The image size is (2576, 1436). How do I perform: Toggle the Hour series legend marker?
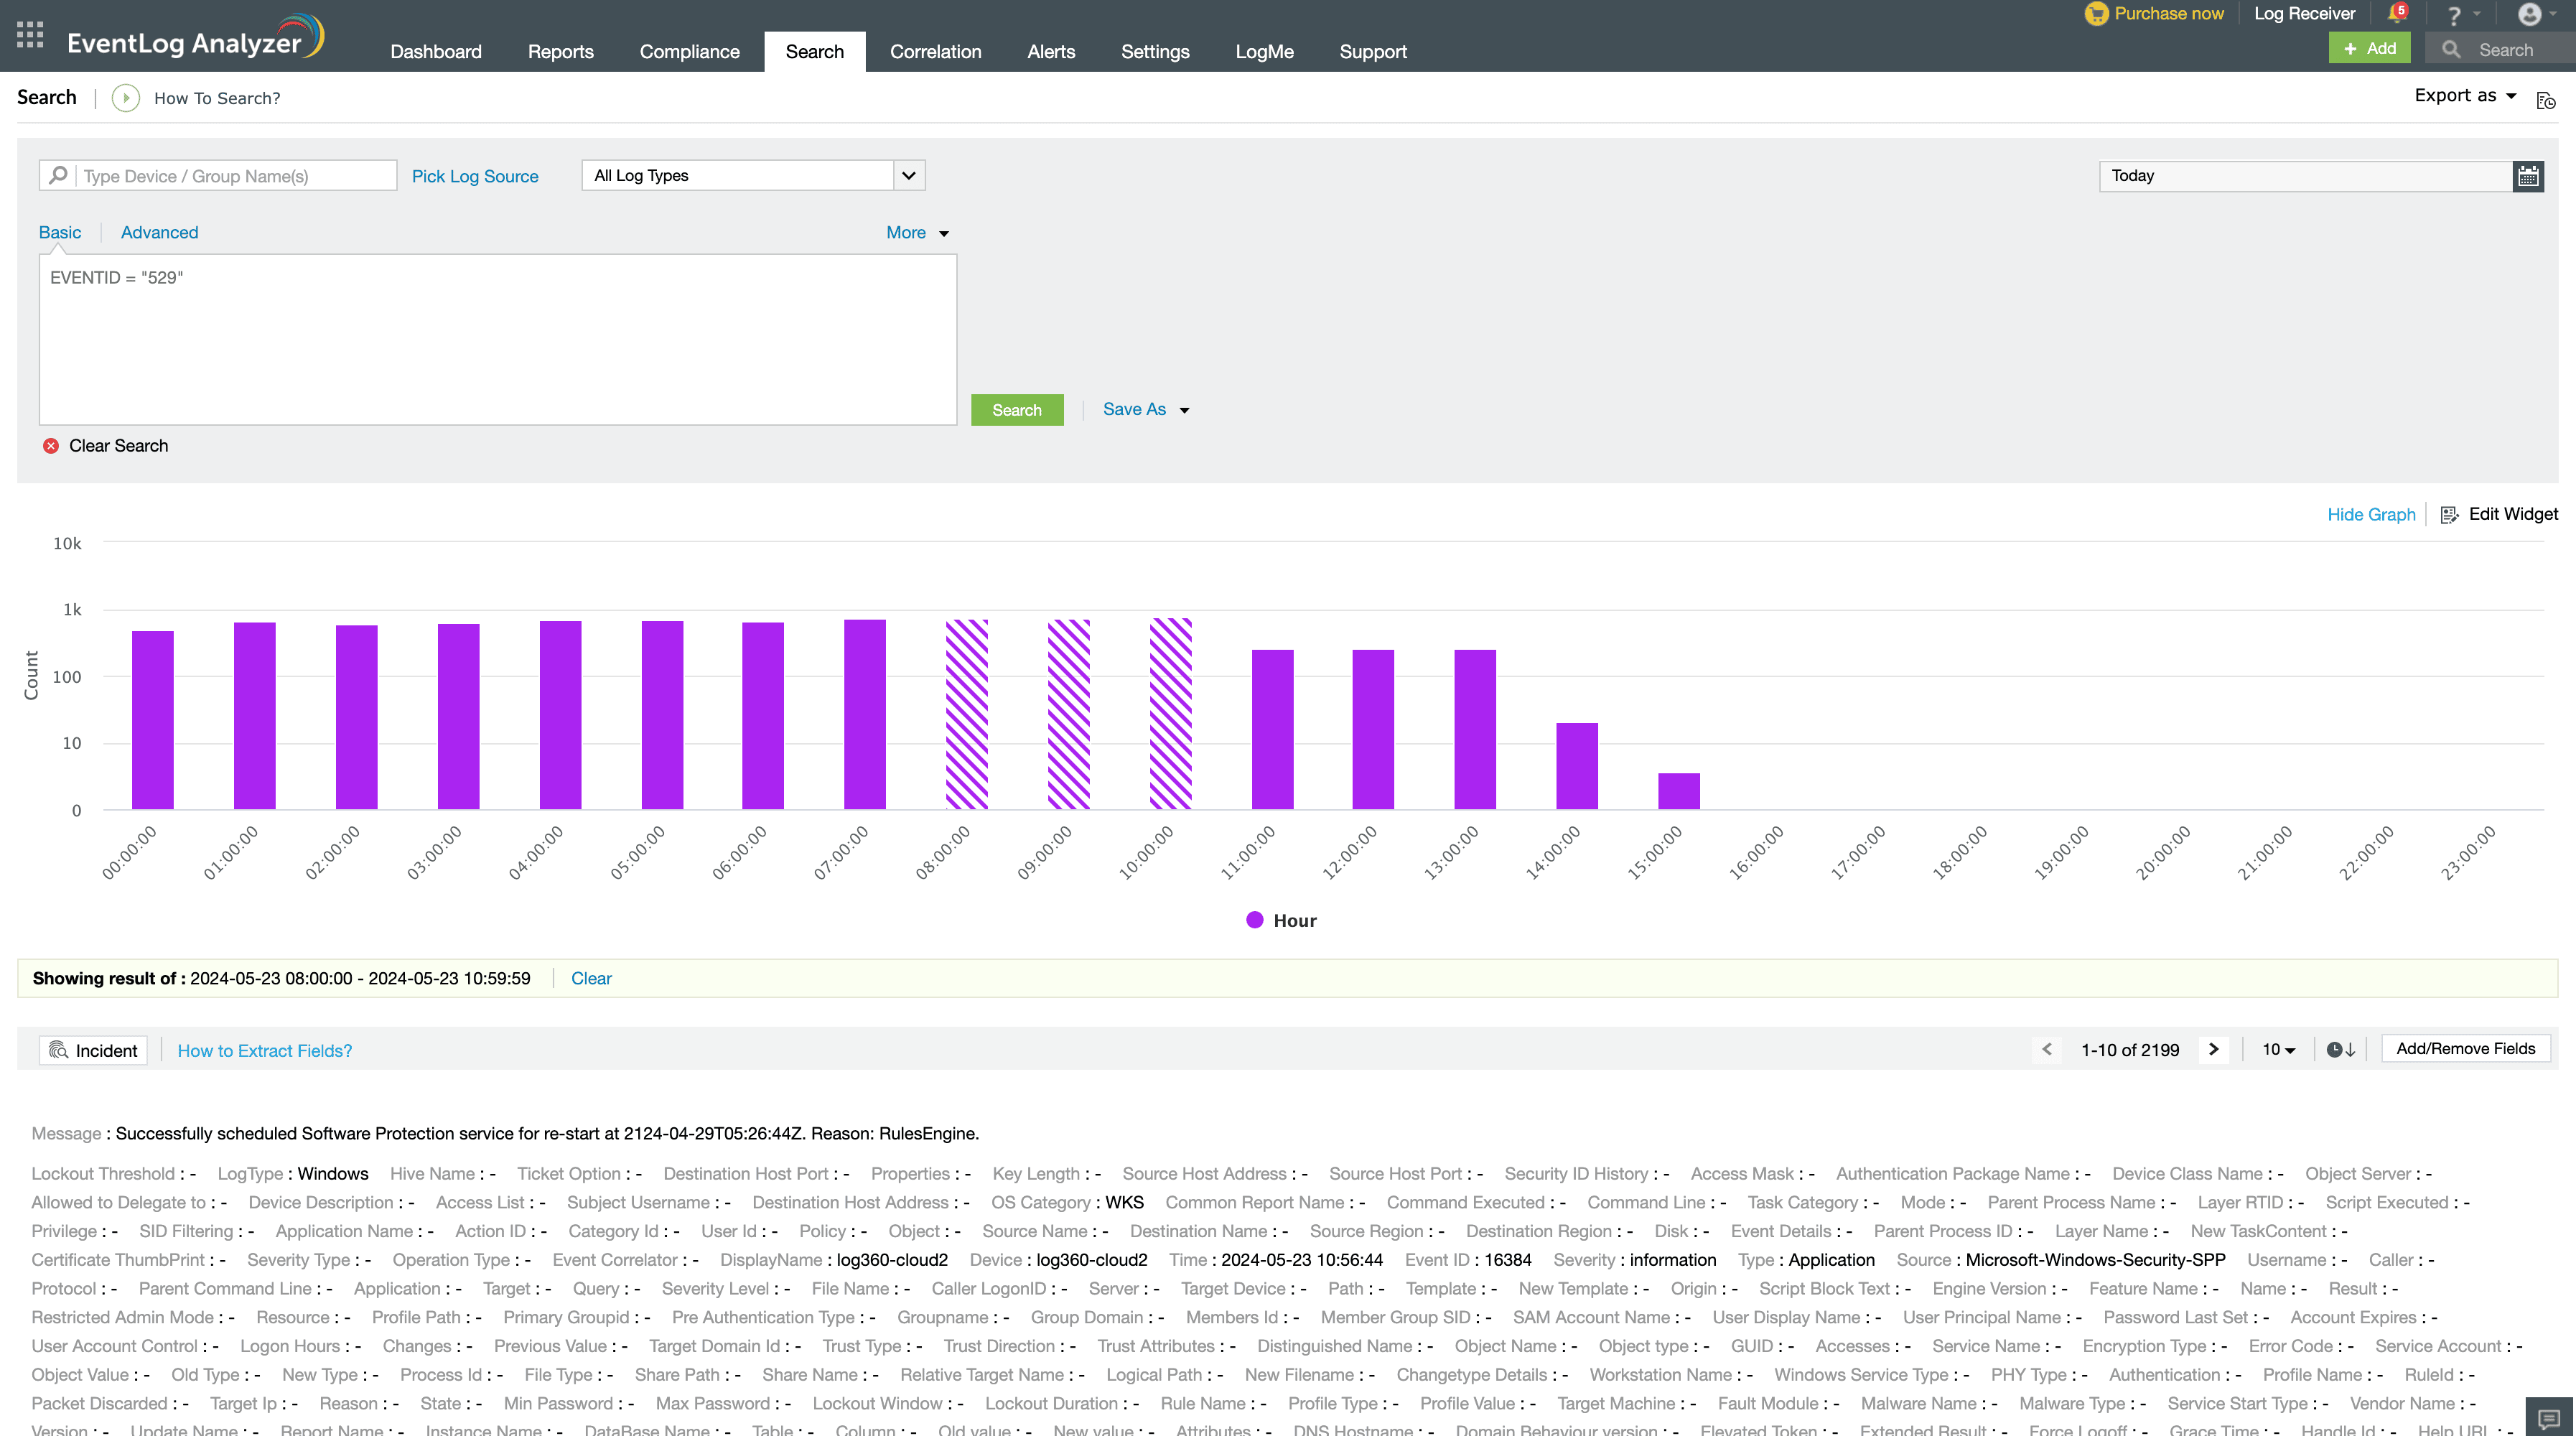[x=1255, y=920]
